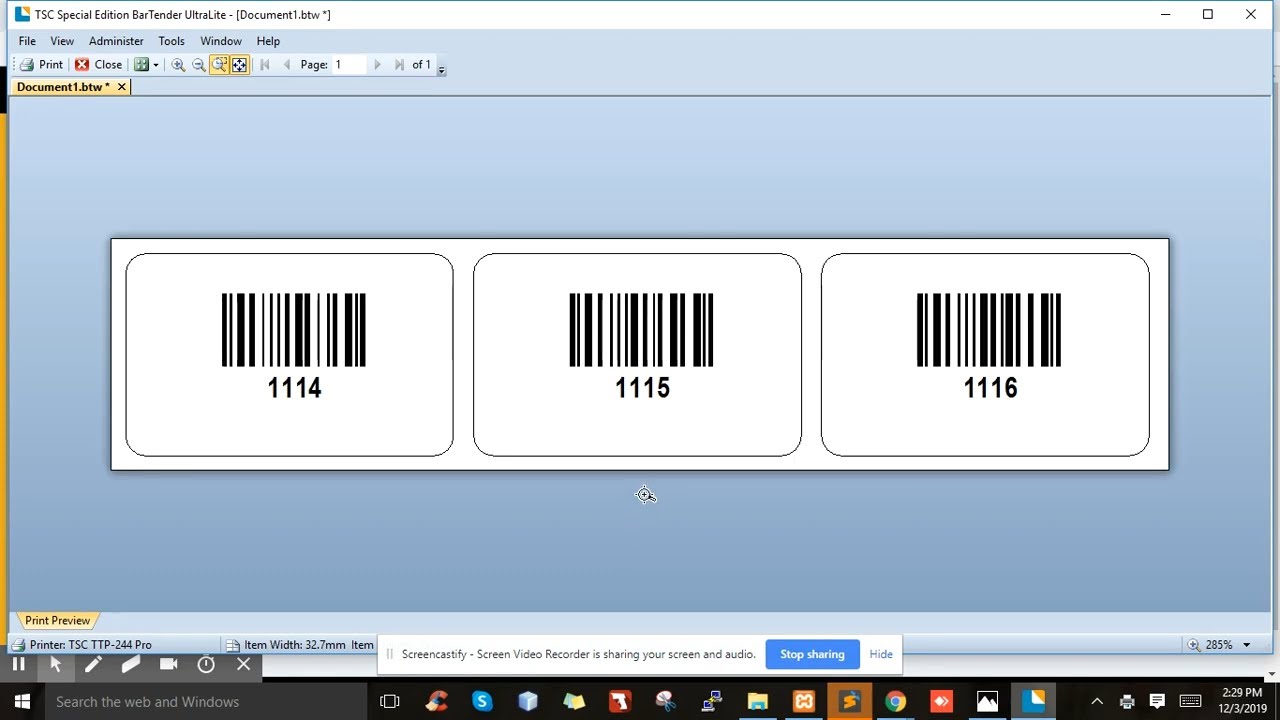The width and height of the screenshot is (1280, 720).
Task: Click Hide link in Screencastify bar
Action: (x=881, y=654)
